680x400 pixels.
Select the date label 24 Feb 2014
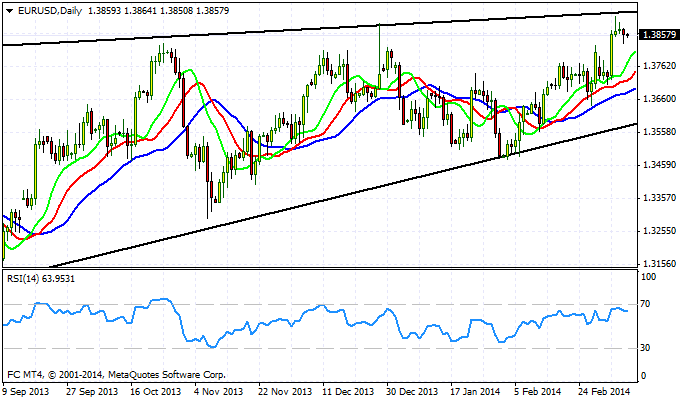(604, 392)
